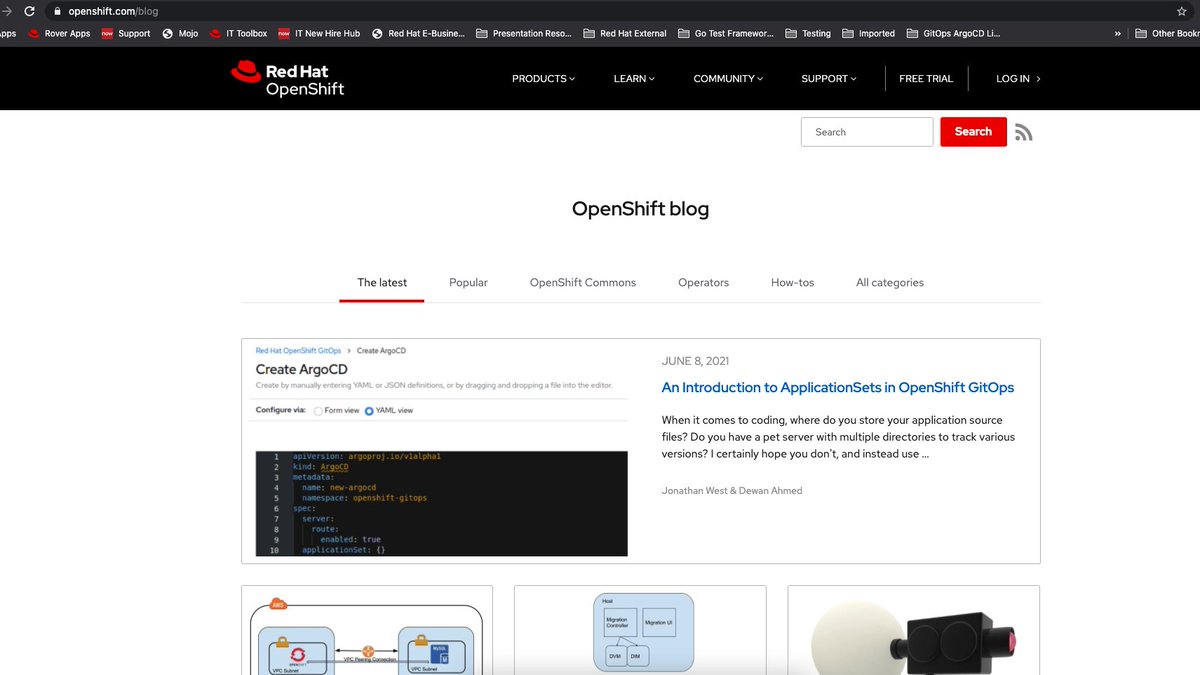Open the Mojo bookmark
Image resolution: width=1200 pixels, height=675 pixels.
(180, 33)
